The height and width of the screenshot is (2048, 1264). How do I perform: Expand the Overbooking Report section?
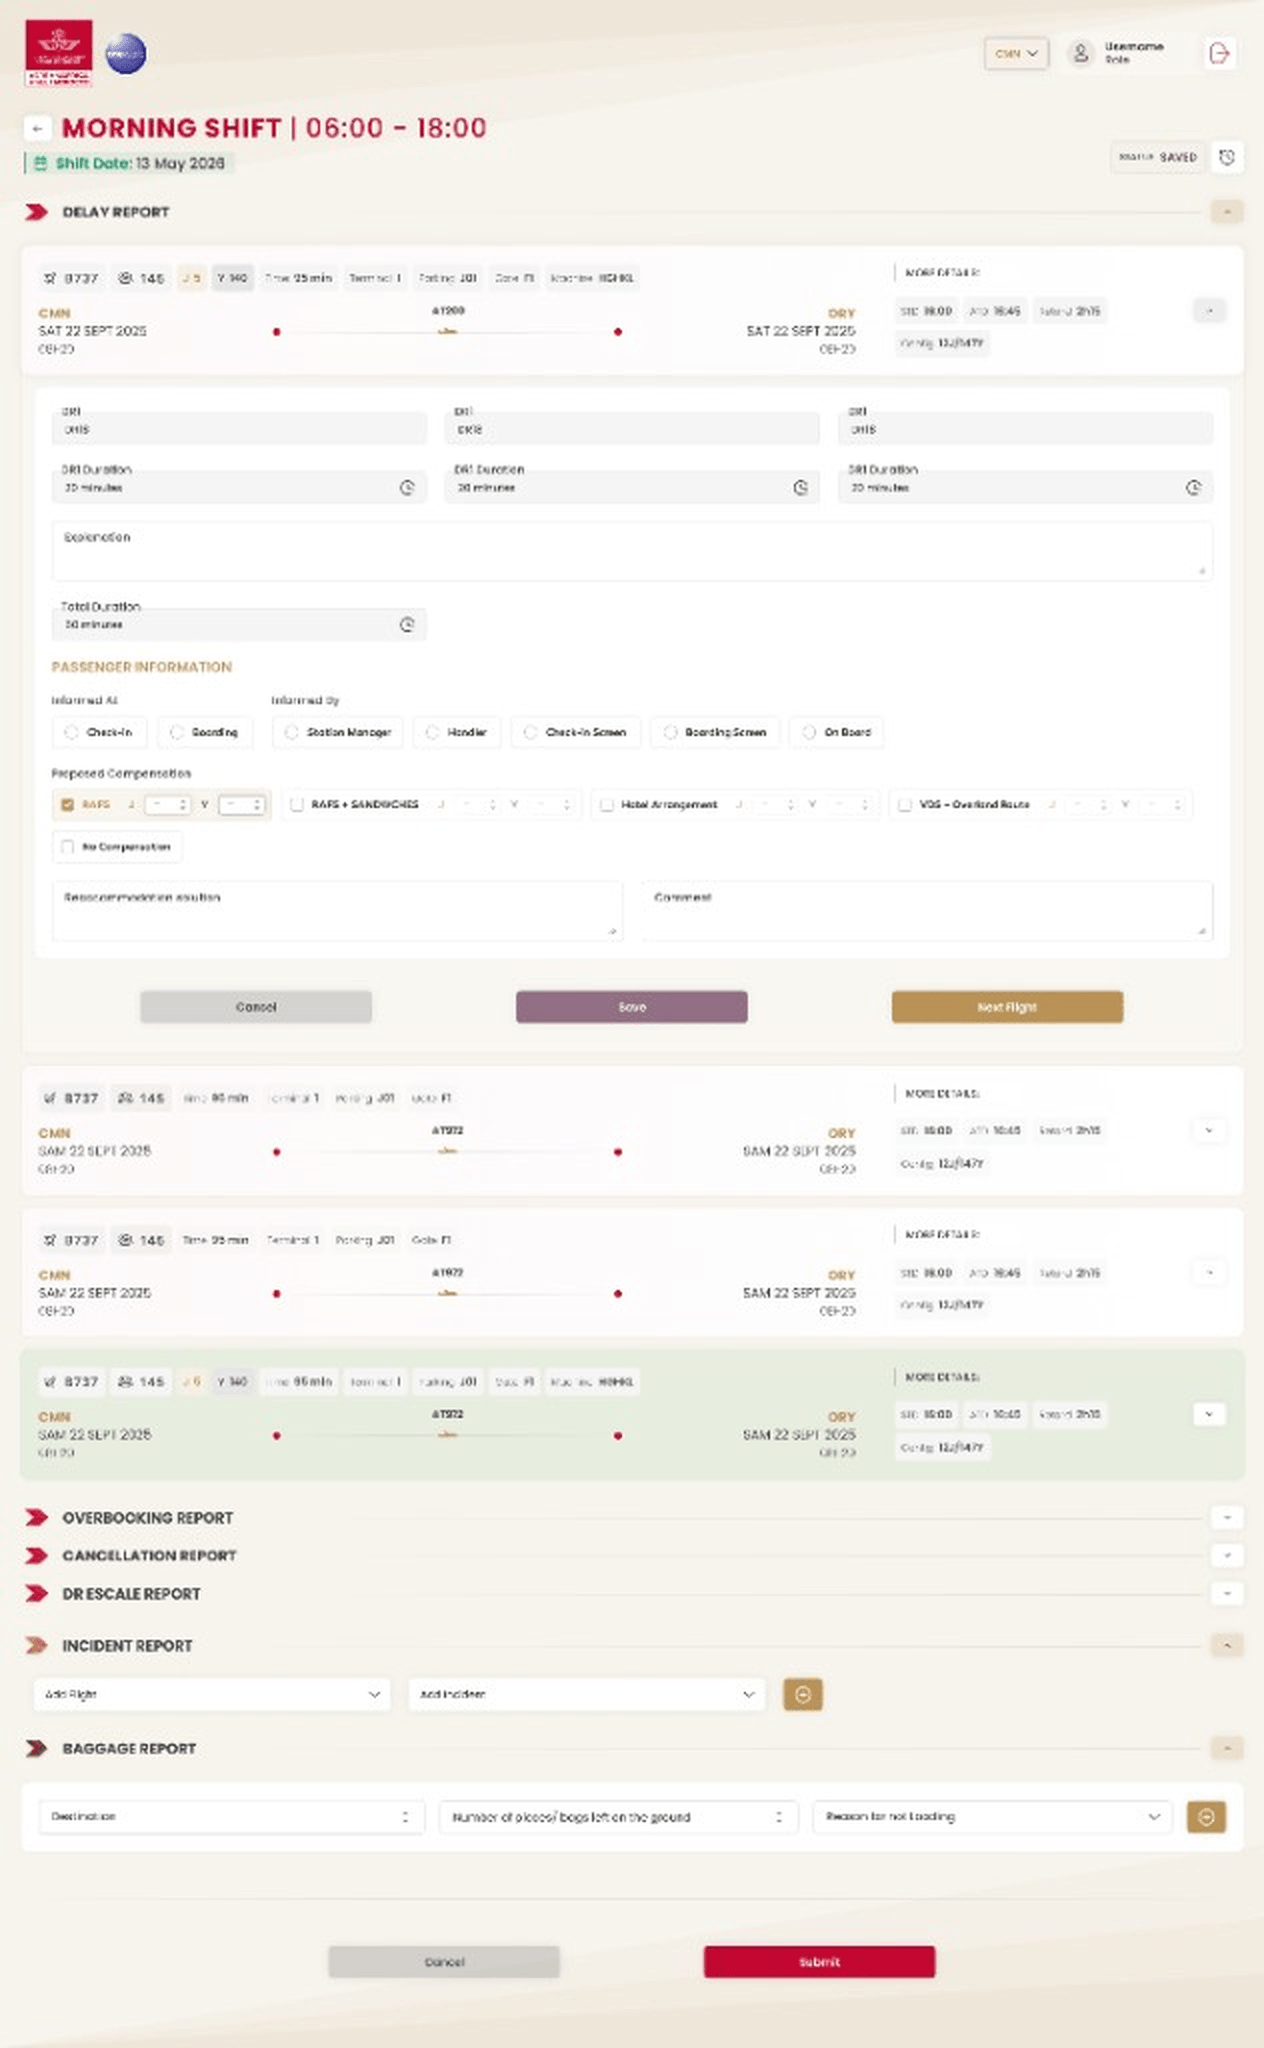(1227, 1517)
